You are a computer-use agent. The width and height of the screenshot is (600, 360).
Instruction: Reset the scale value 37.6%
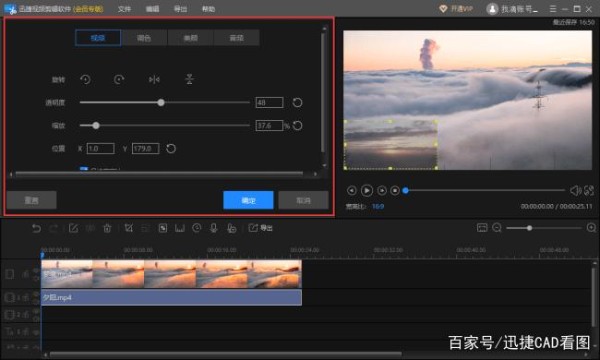pyautogui.click(x=297, y=125)
